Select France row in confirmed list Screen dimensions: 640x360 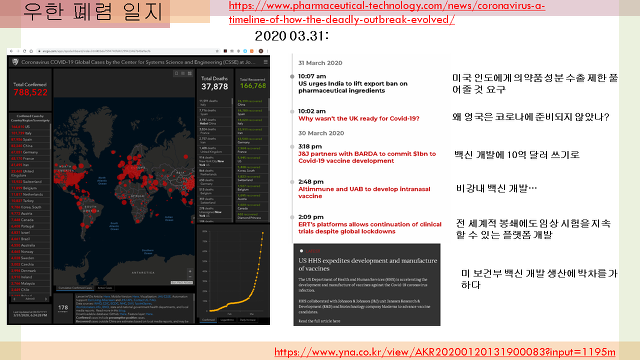tap(30, 158)
